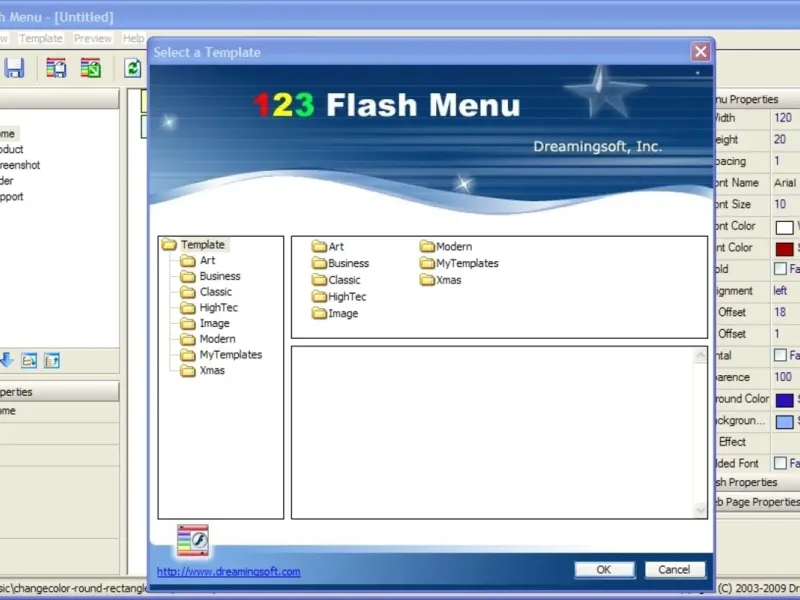Click the preview pane scroll down arrow
The image size is (800, 600).
pos(701,509)
